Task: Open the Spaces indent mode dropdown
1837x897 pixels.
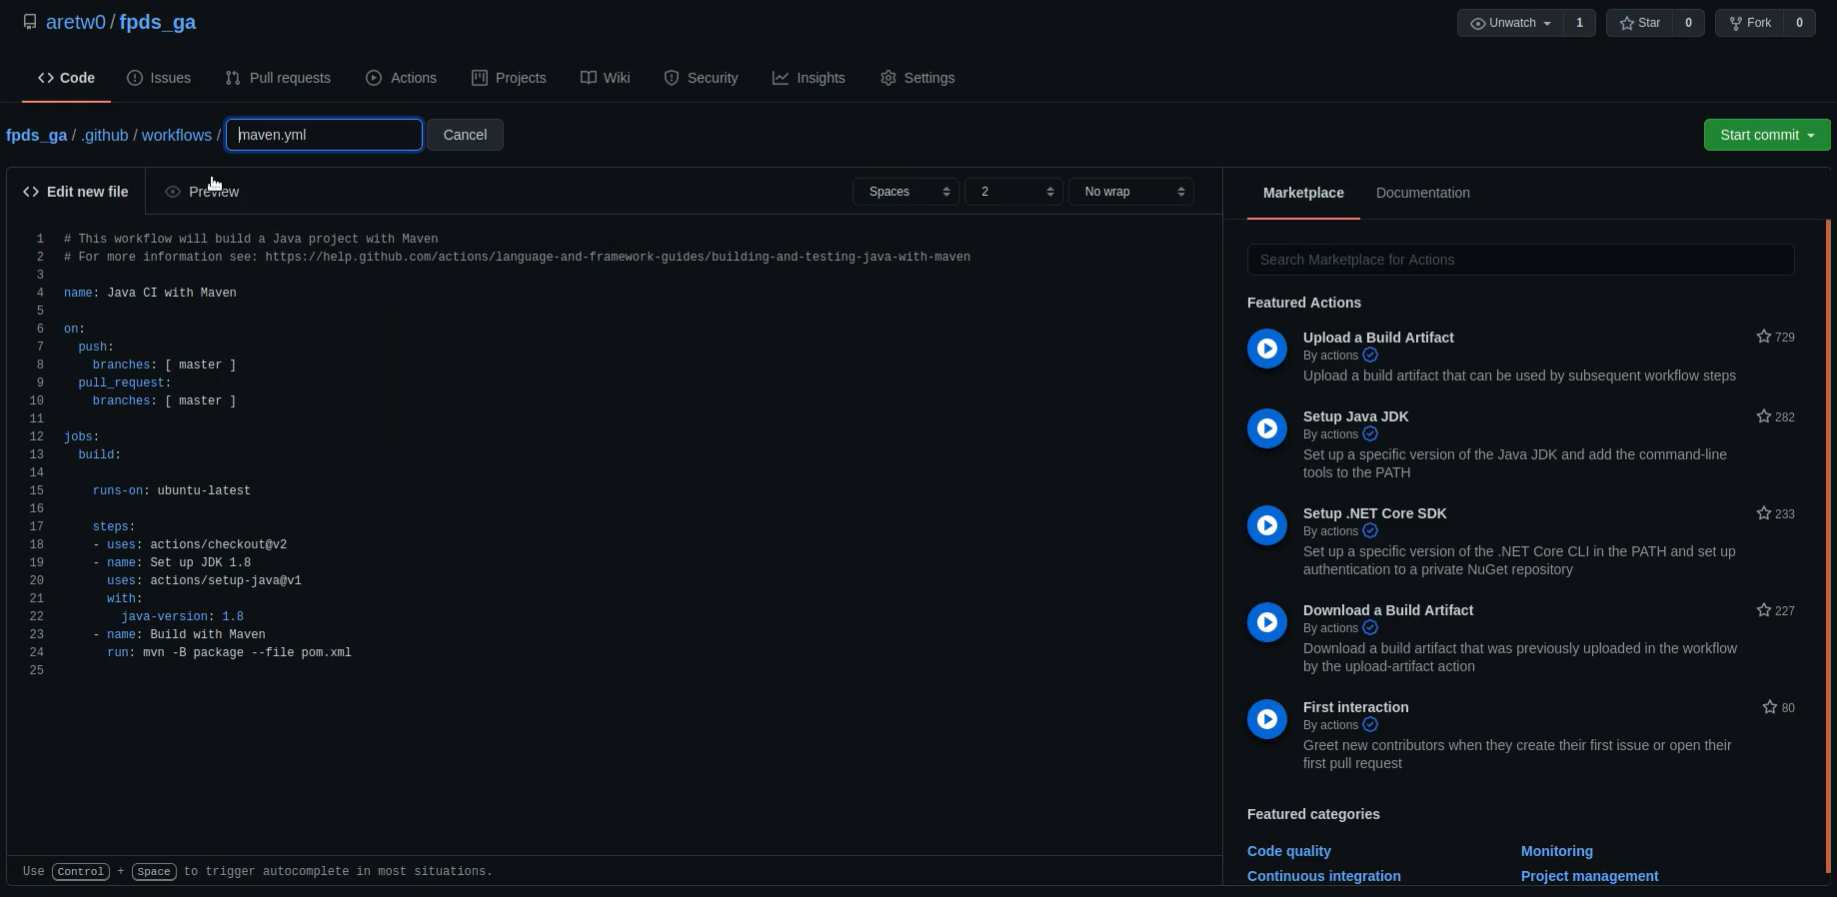Action: pyautogui.click(x=906, y=192)
